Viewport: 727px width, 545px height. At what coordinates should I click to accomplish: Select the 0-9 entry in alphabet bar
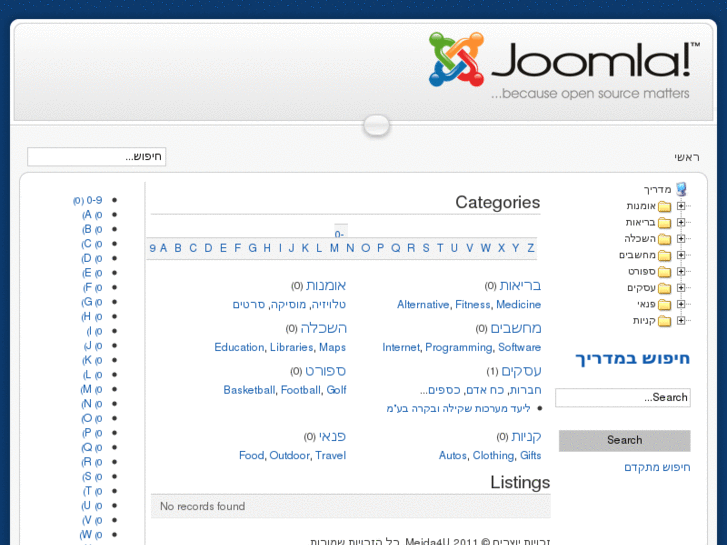[340, 234]
